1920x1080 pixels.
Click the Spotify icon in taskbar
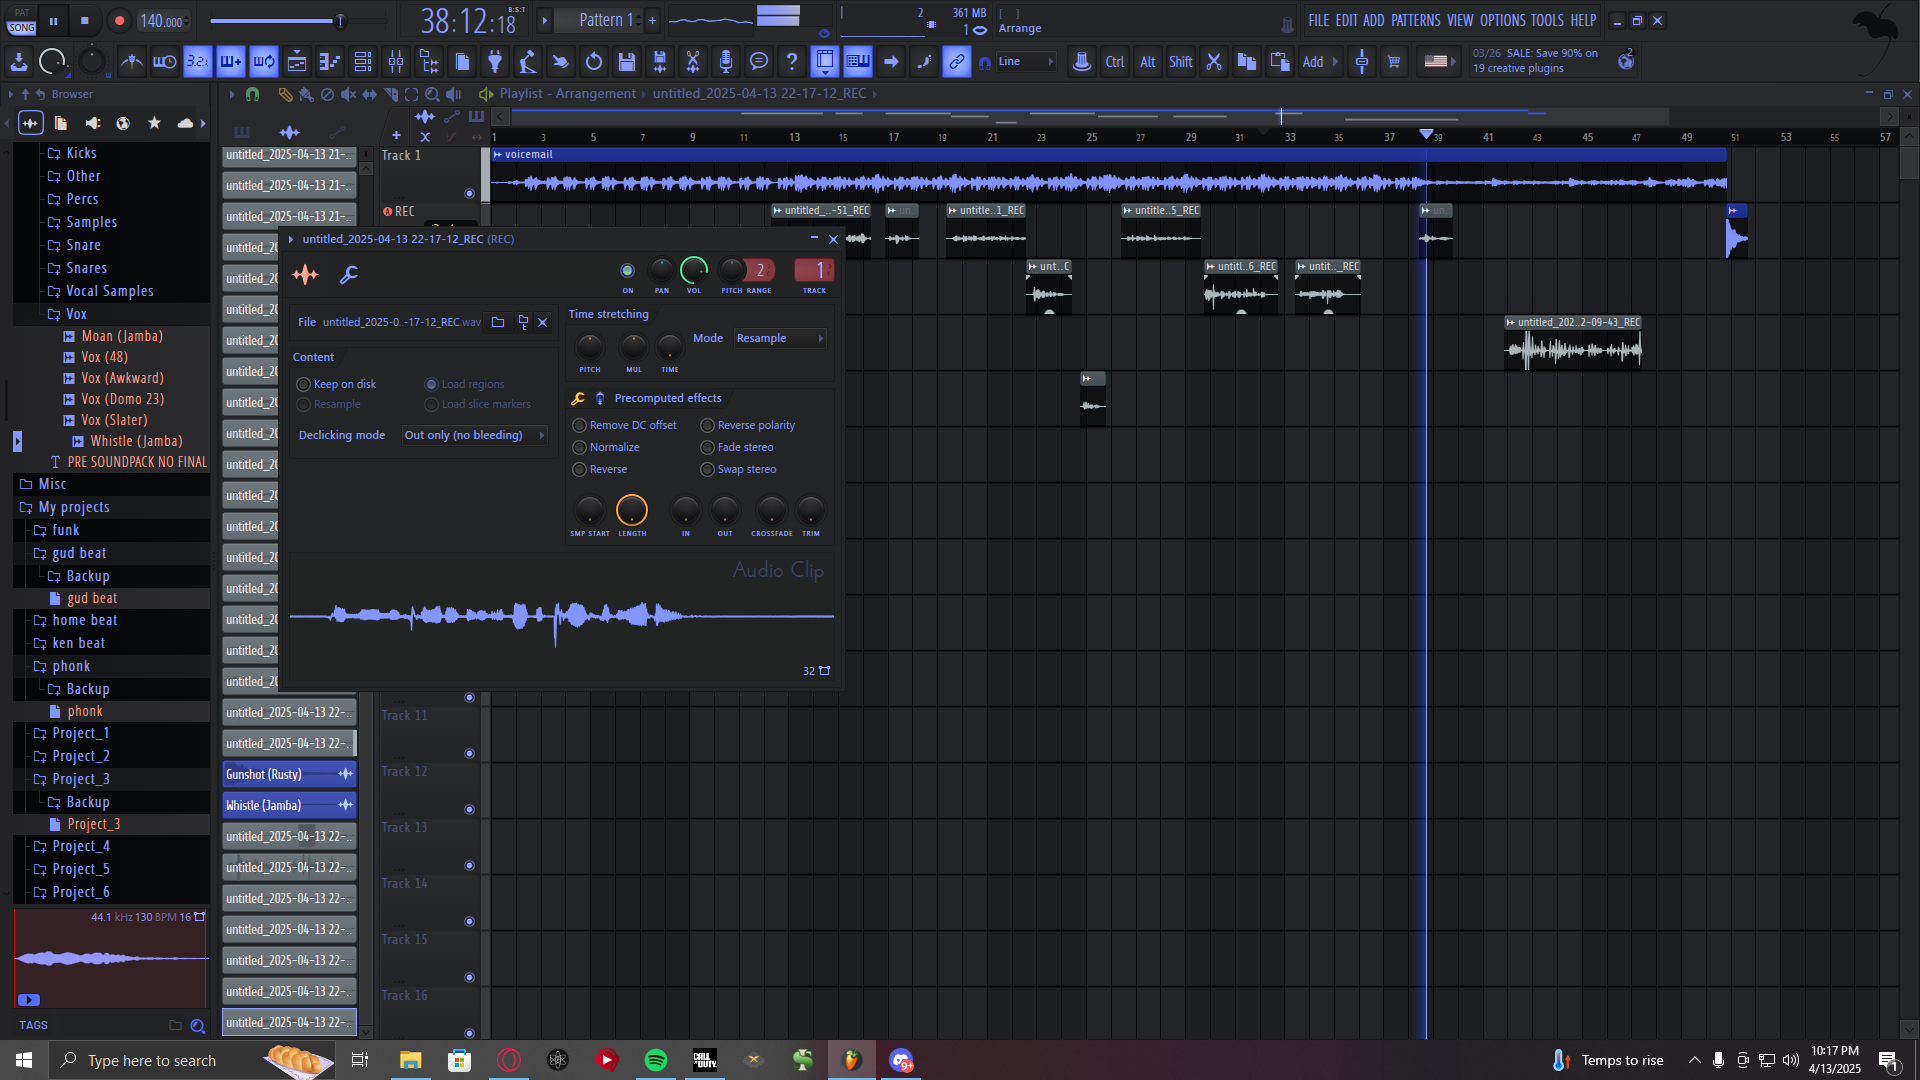click(x=656, y=1060)
